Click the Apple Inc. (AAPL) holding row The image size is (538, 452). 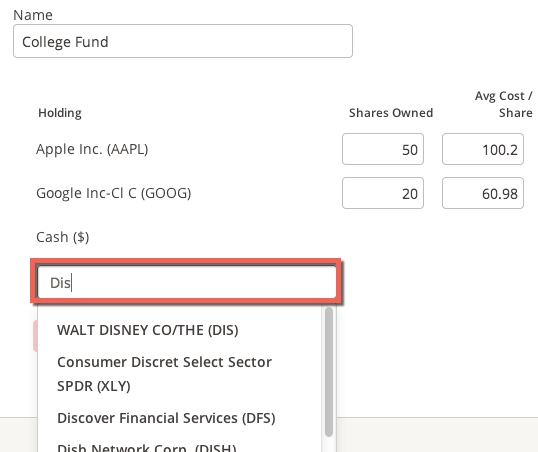click(92, 149)
